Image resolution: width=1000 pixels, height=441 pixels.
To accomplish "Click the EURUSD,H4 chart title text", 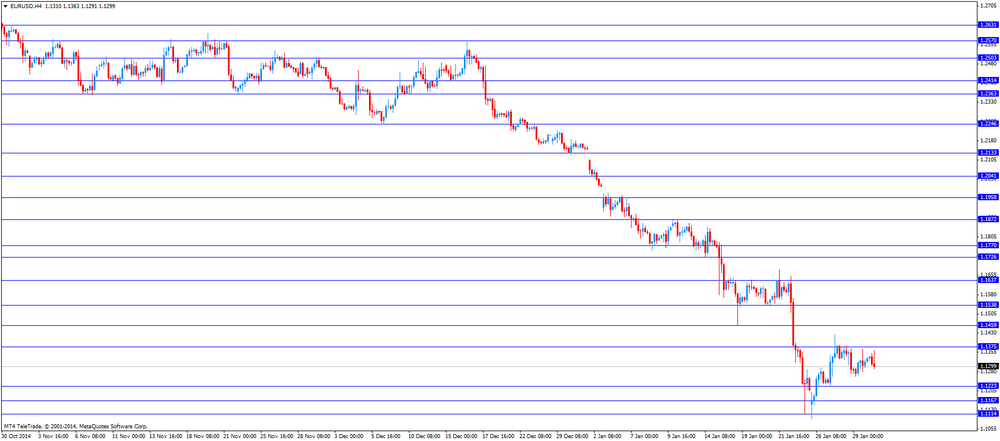I will coord(26,5).
